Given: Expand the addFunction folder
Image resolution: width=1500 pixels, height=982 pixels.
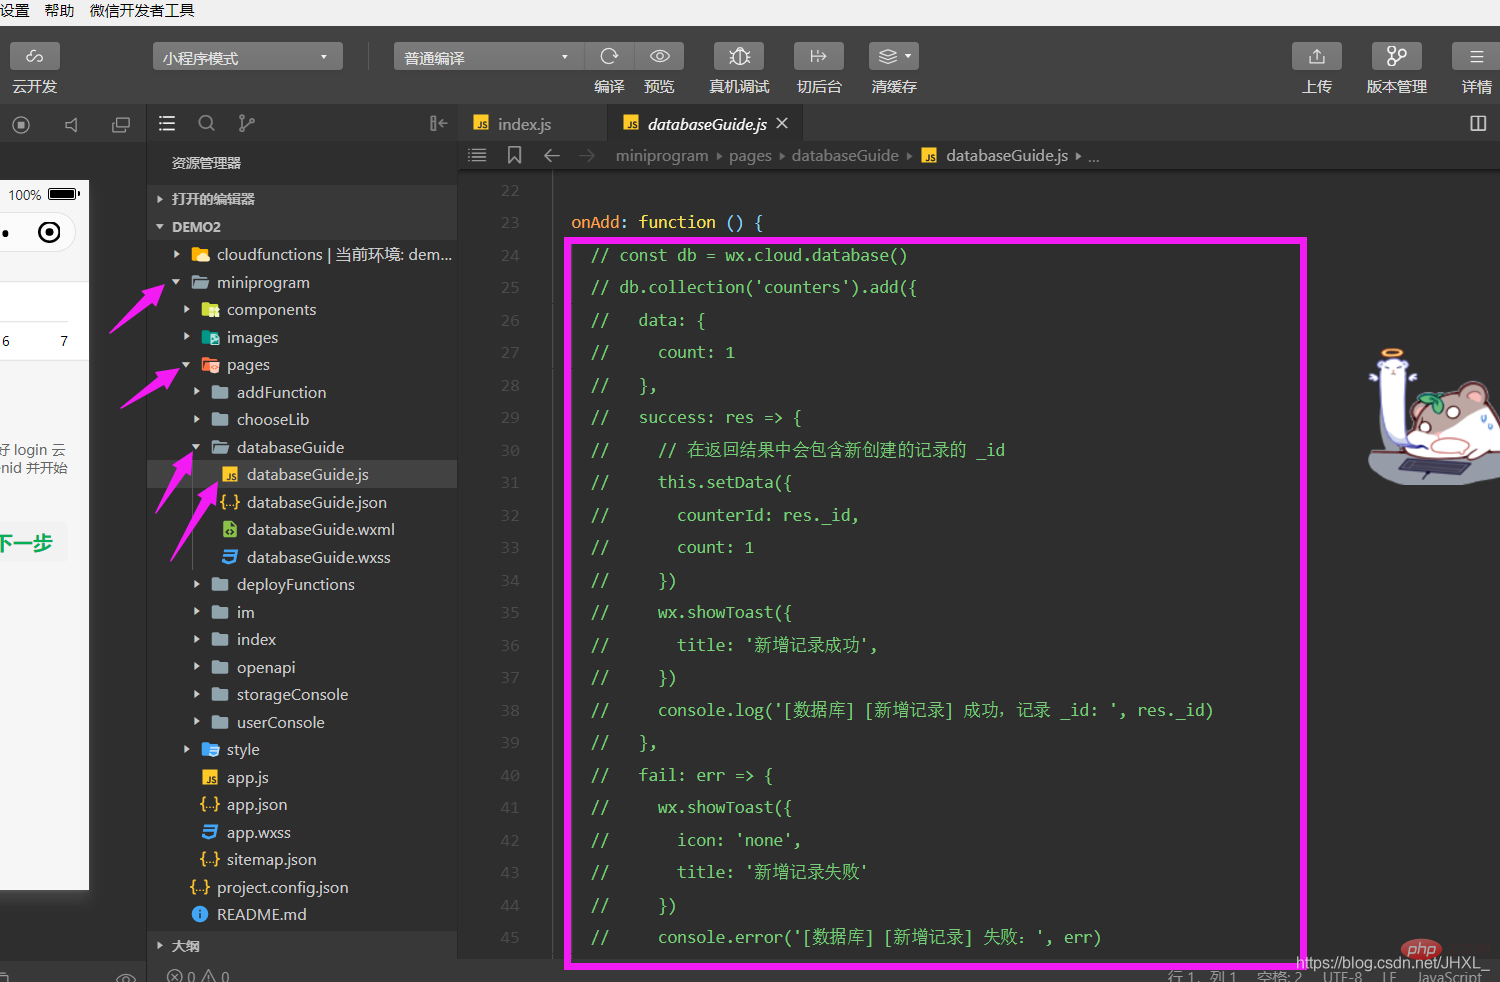Looking at the screenshot, I should (302, 392).
